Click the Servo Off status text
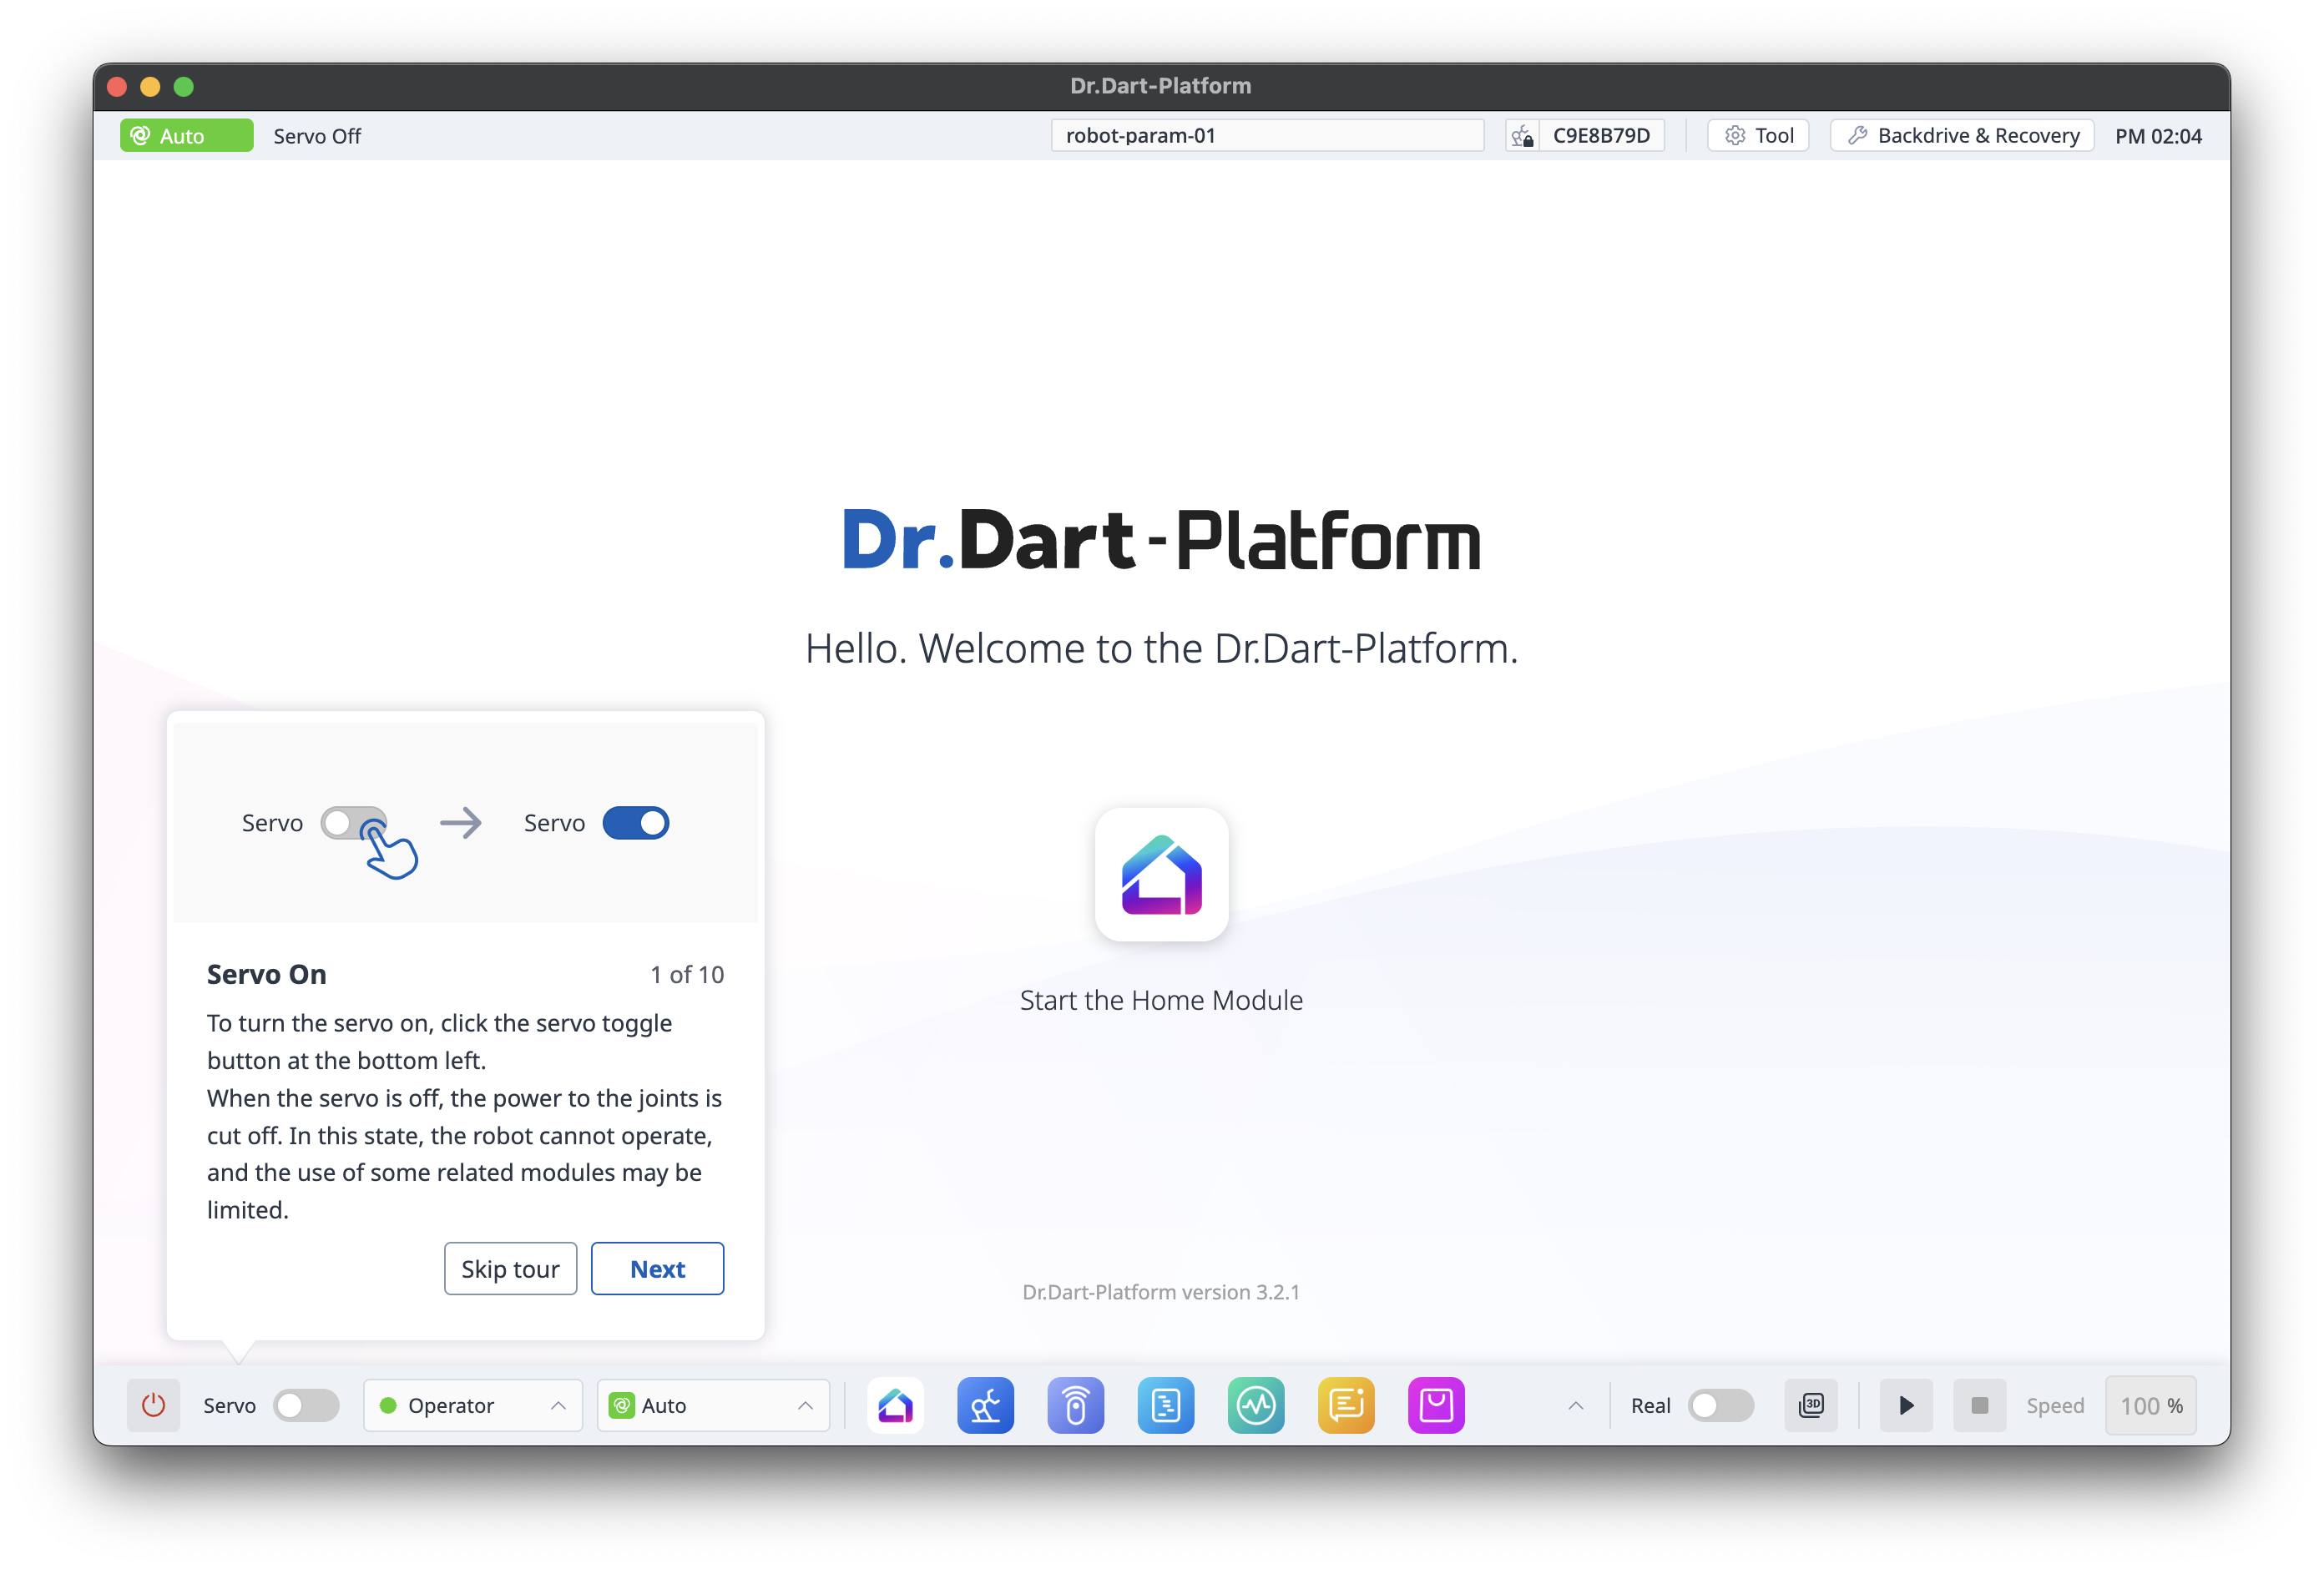The image size is (2324, 1569). point(317,136)
